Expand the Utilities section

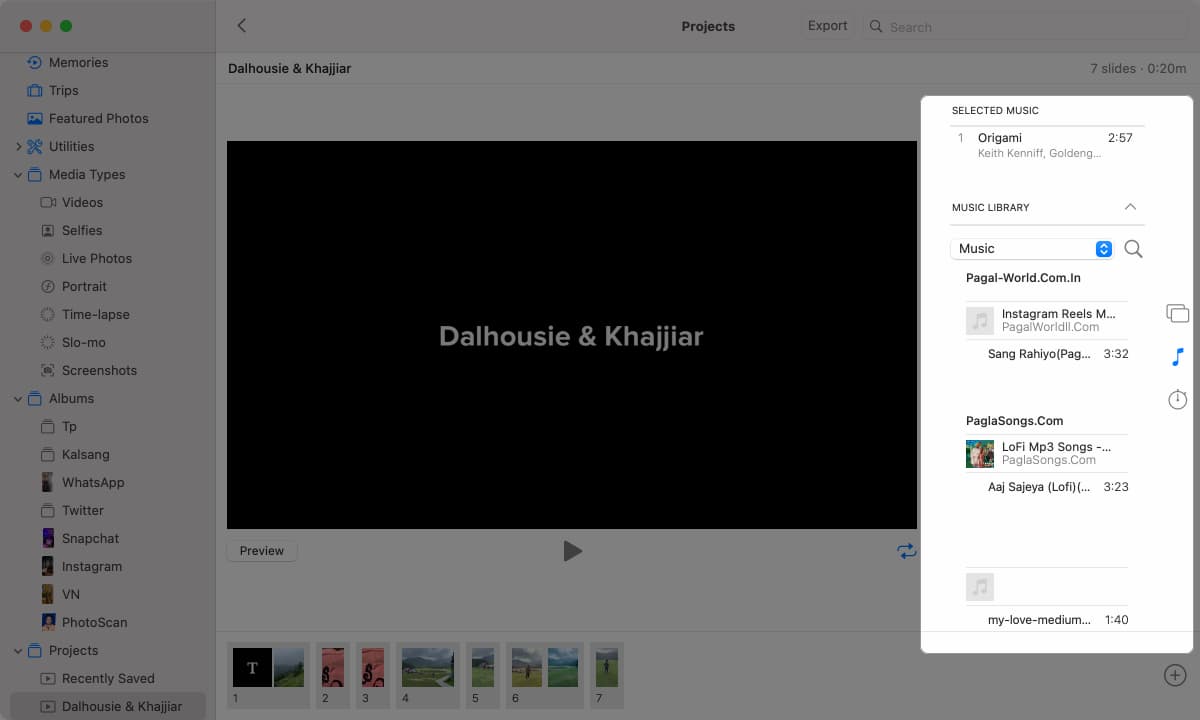[x=18, y=146]
